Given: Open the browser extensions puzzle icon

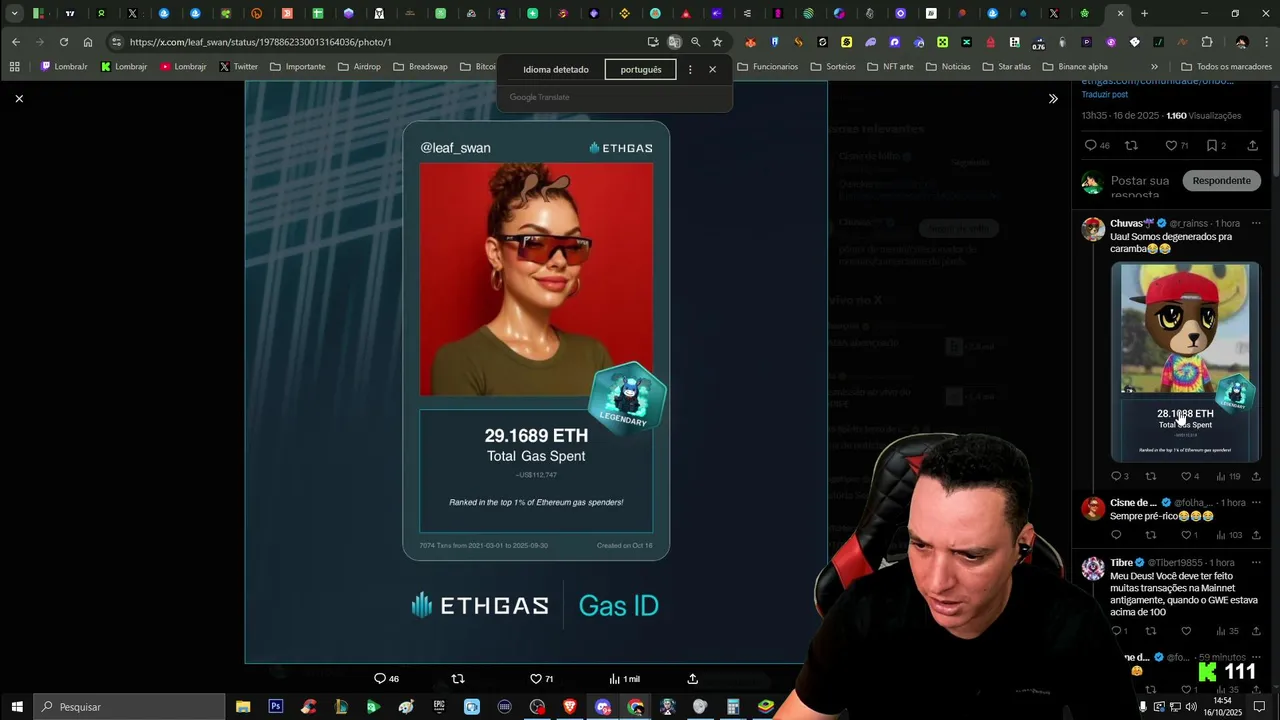Looking at the screenshot, I should (x=1207, y=42).
